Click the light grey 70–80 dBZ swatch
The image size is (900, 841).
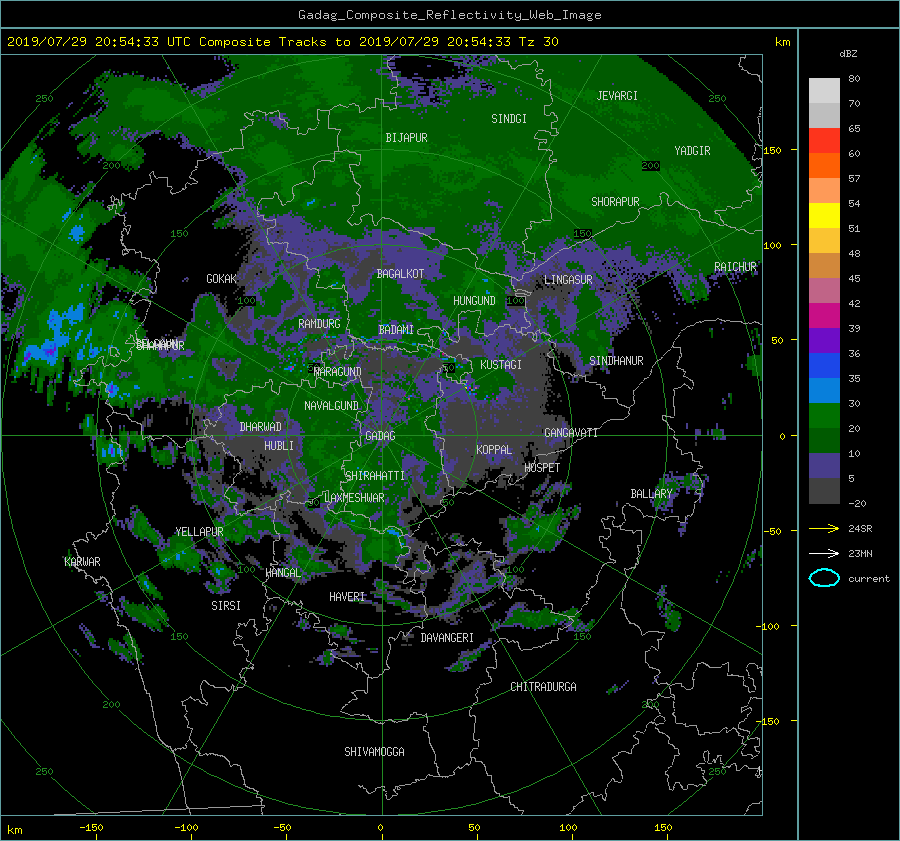[x=824, y=91]
